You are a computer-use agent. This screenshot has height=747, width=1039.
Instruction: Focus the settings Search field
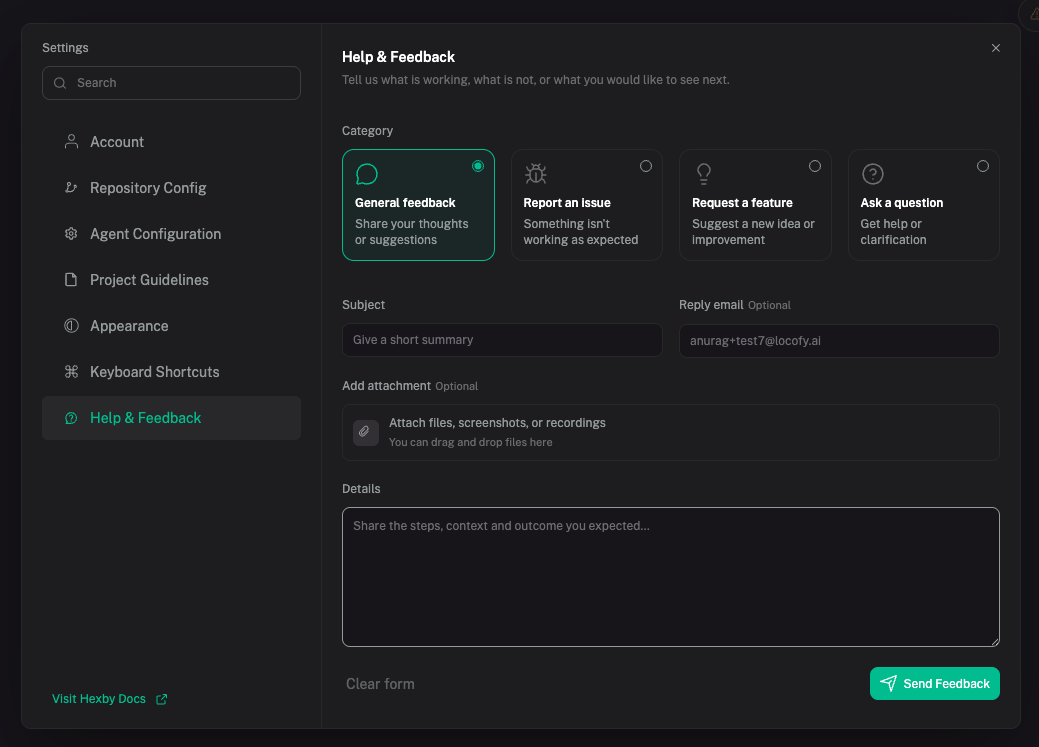click(171, 83)
